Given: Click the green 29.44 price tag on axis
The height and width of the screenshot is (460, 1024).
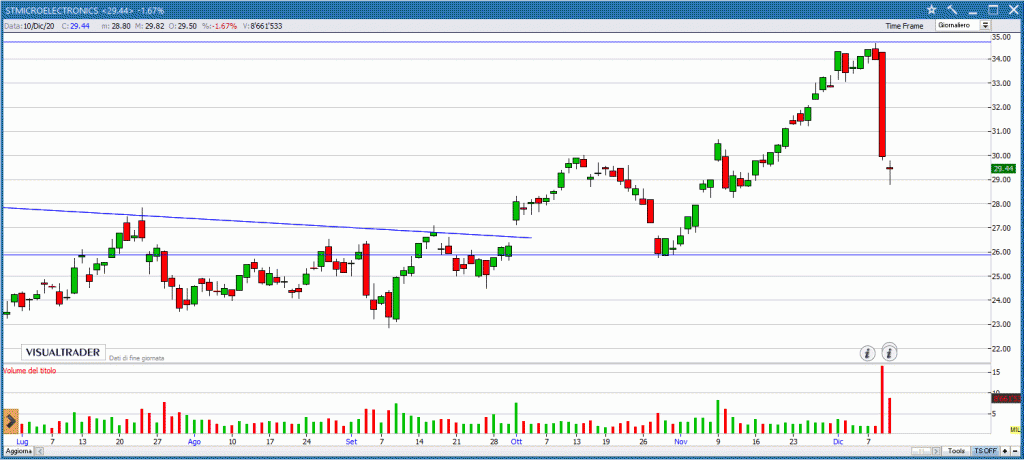Looking at the screenshot, I should [x=1002, y=168].
